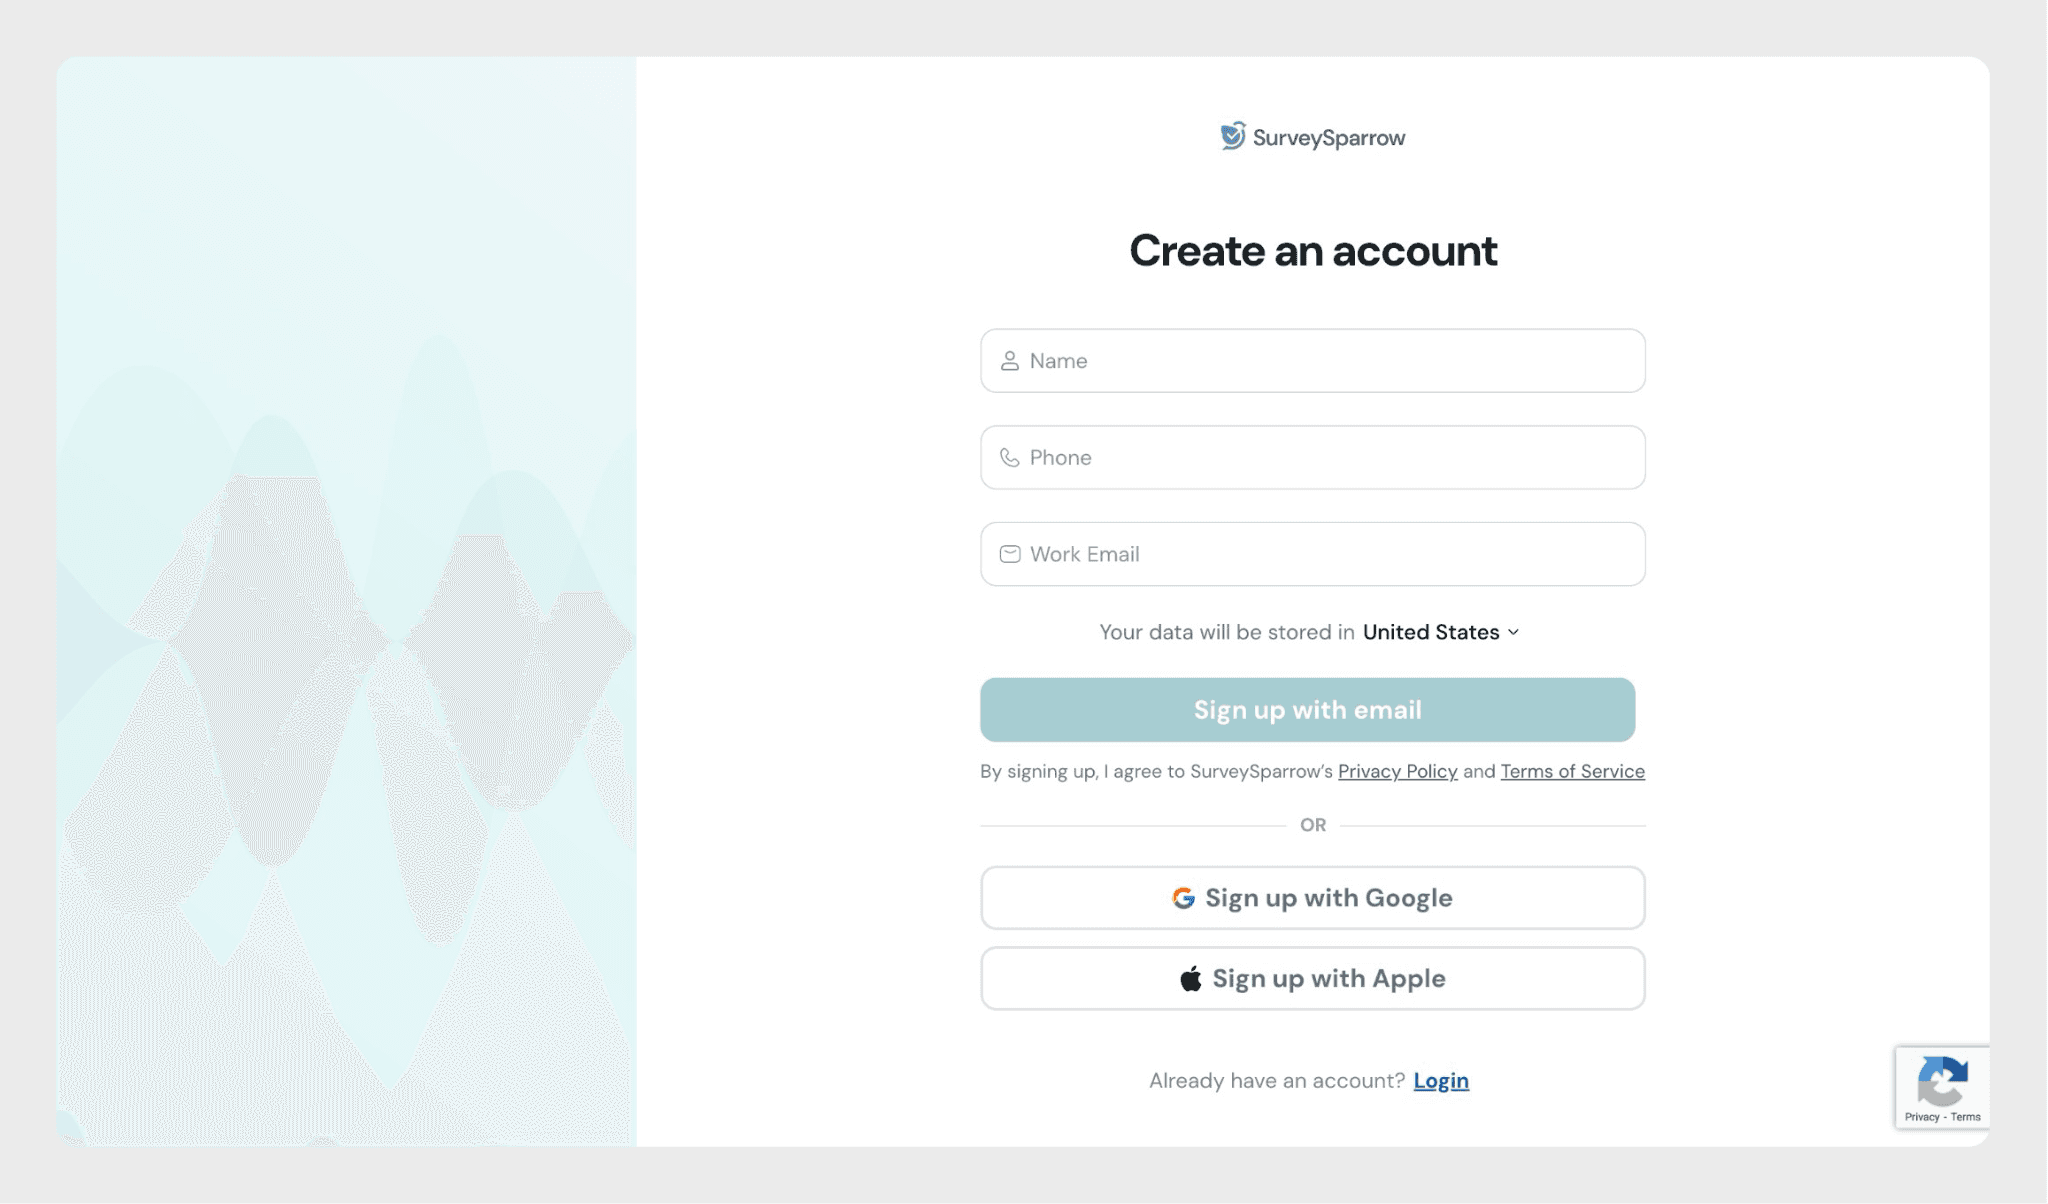
Task: Click the envelope icon in Work Email
Action: [x=1010, y=554]
